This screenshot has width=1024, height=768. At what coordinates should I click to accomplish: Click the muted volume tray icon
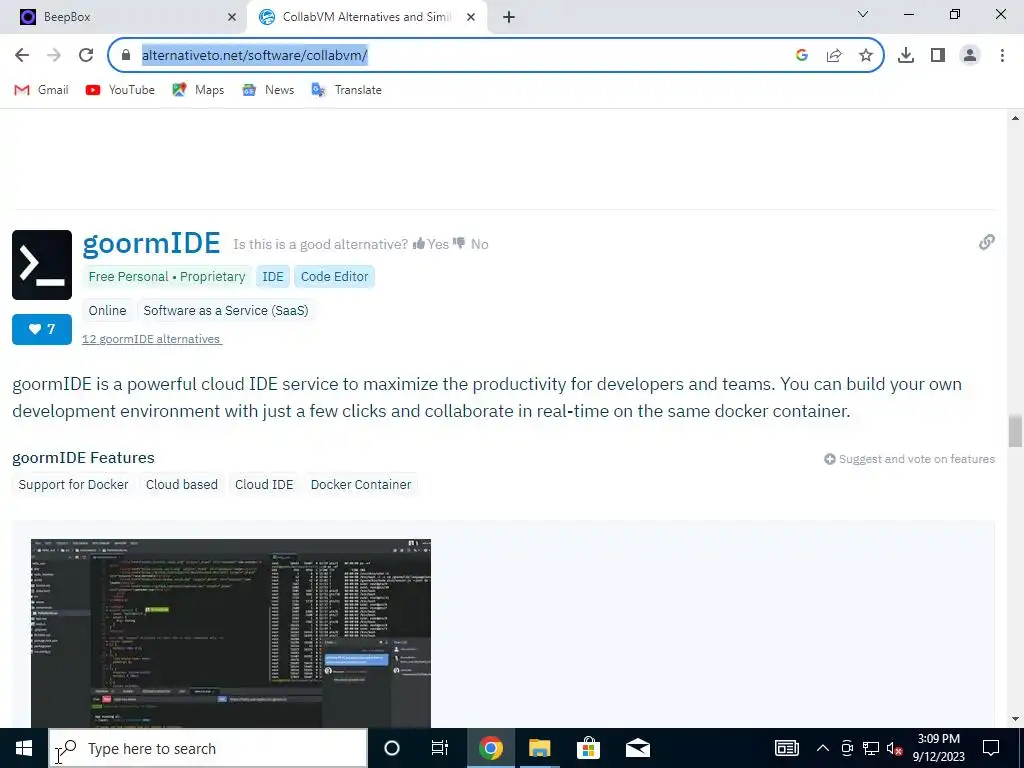coord(894,748)
